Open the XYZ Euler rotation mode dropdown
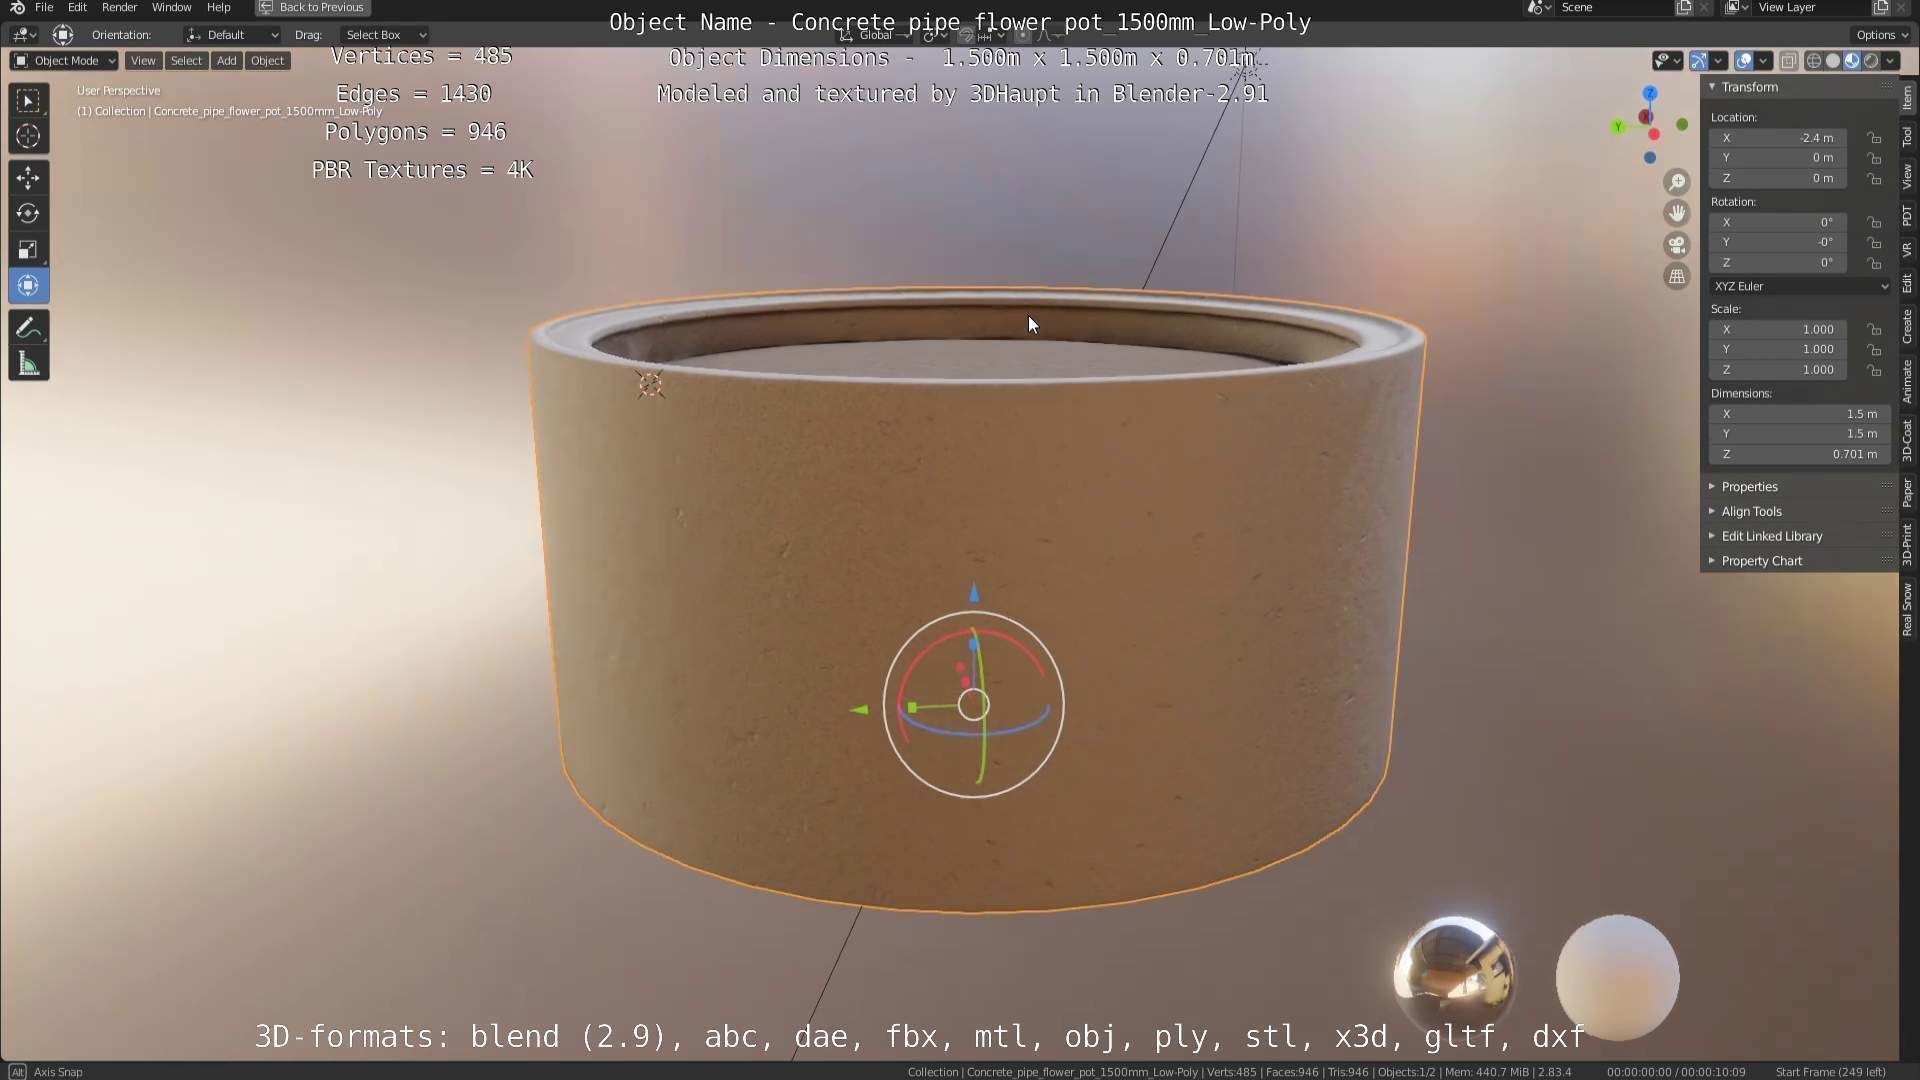 [1800, 286]
